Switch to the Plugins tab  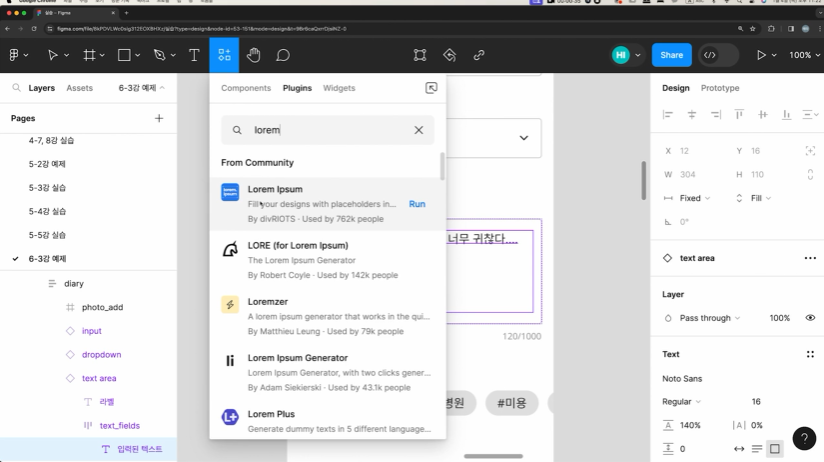pyautogui.click(x=297, y=88)
